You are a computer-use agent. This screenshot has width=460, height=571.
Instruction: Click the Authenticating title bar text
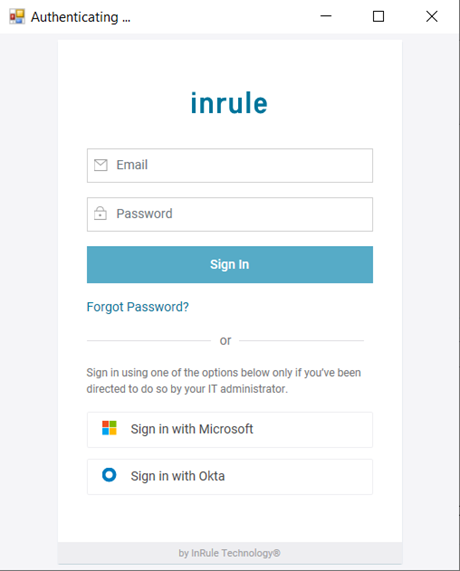click(x=80, y=17)
